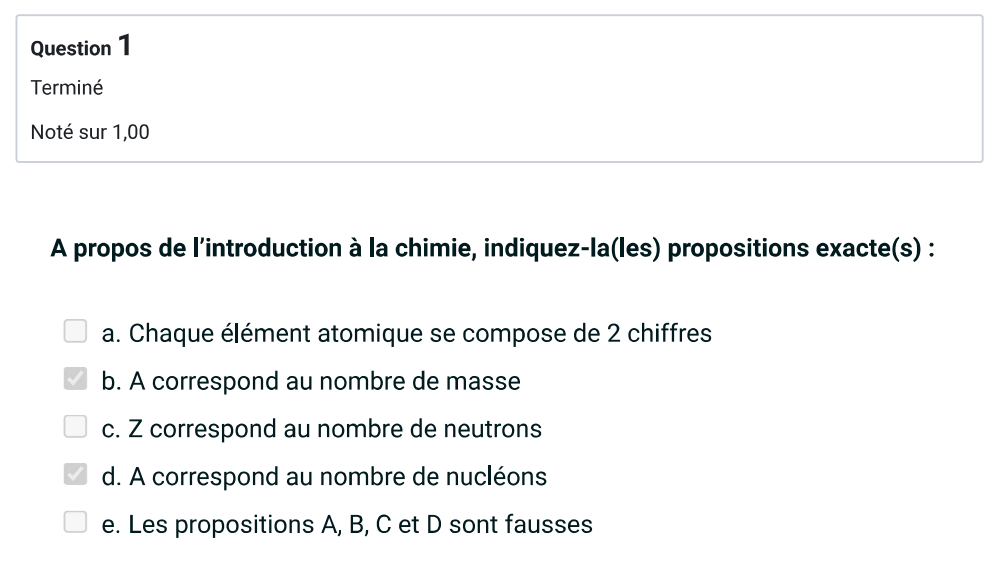Click the 'Noté sur 1,00' grade text
Viewport: 994px width, 576px height.
(90, 132)
